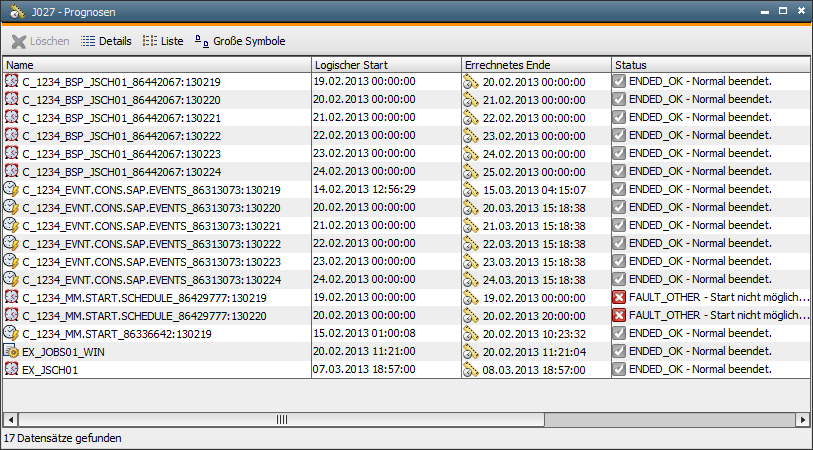The image size is (813, 450).
Task: Select the EX_JSCH01 entry name
Action: coord(50,371)
